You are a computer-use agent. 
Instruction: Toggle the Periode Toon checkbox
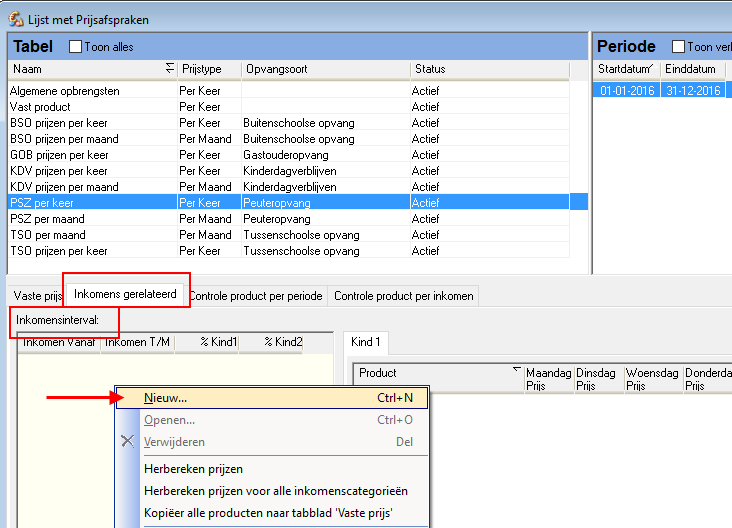coord(680,47)
